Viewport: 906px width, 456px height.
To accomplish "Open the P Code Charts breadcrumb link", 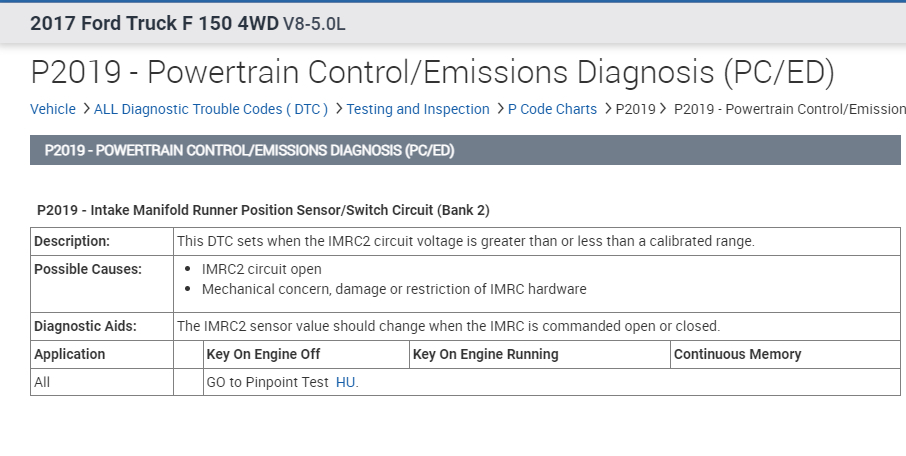I will pyautogui.click(x=552, y=109).
